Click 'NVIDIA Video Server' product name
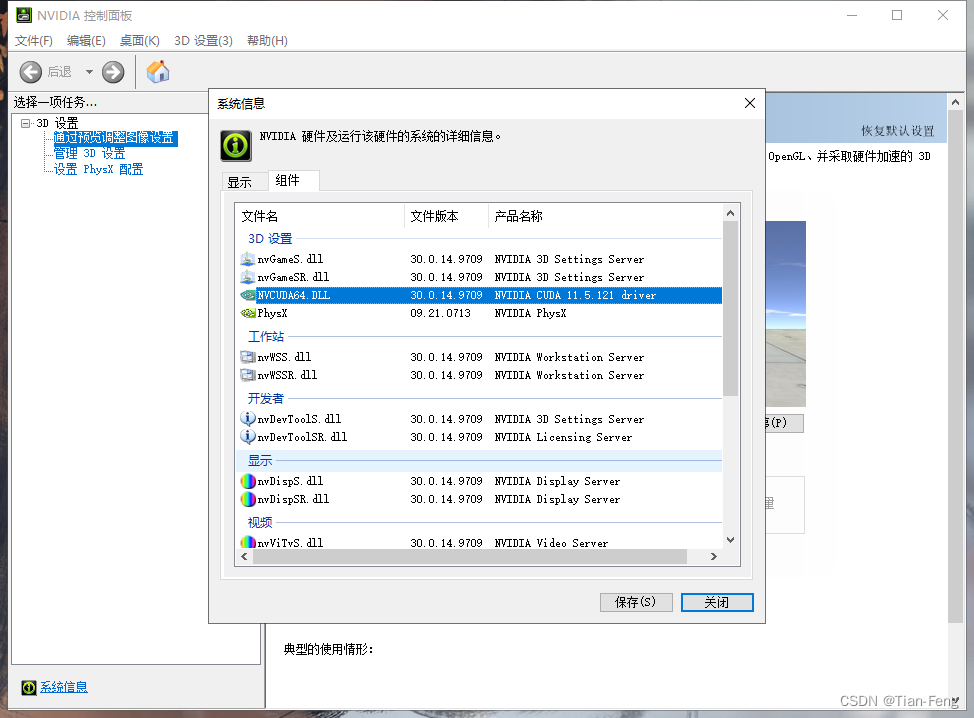The height and width of the screenshot is (718, 974). (551, 543)
